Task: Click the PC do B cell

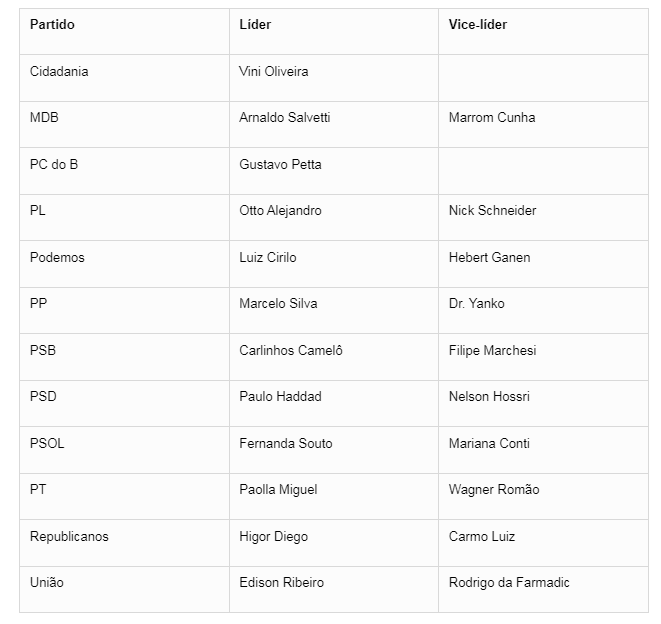Action: [54, 164]
